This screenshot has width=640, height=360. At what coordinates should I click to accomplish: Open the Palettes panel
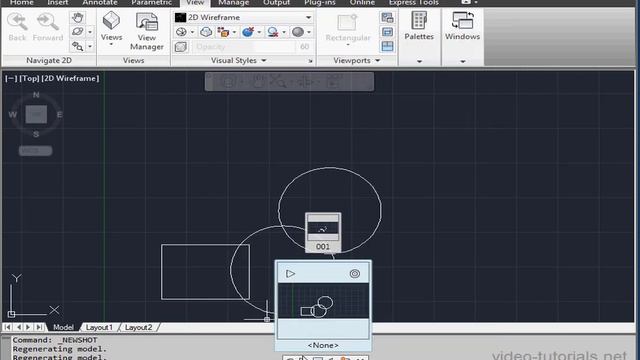(419, 26)
